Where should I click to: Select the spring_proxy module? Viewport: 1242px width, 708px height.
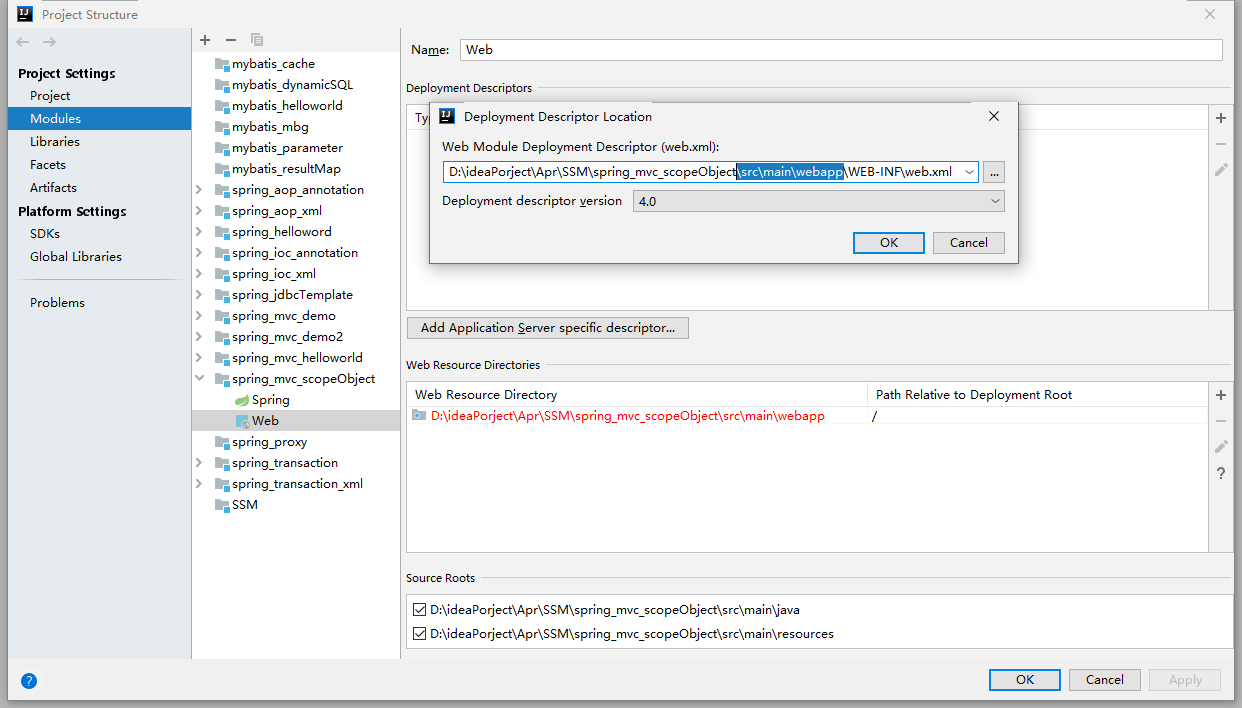coord(269,442)
